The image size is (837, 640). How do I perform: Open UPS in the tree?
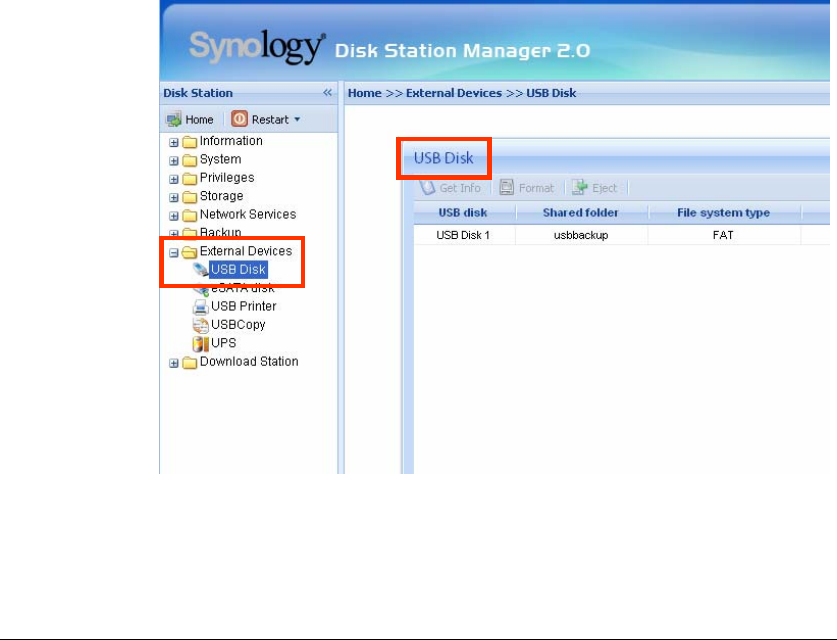click(x=223, y=343)
